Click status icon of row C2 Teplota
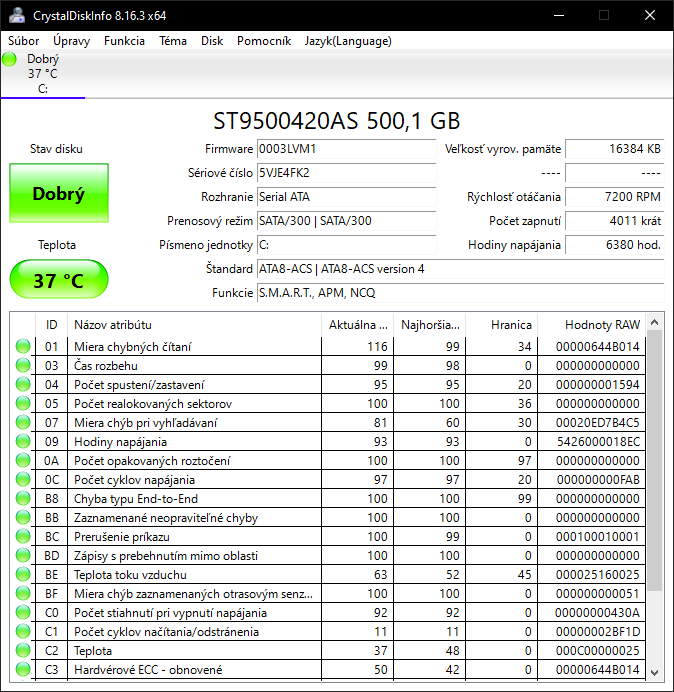674x692 pixels. click(23, 650)
